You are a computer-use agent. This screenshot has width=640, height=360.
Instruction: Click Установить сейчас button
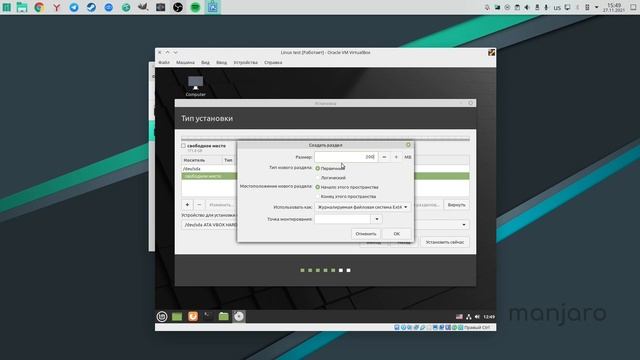tap(445, 242)
